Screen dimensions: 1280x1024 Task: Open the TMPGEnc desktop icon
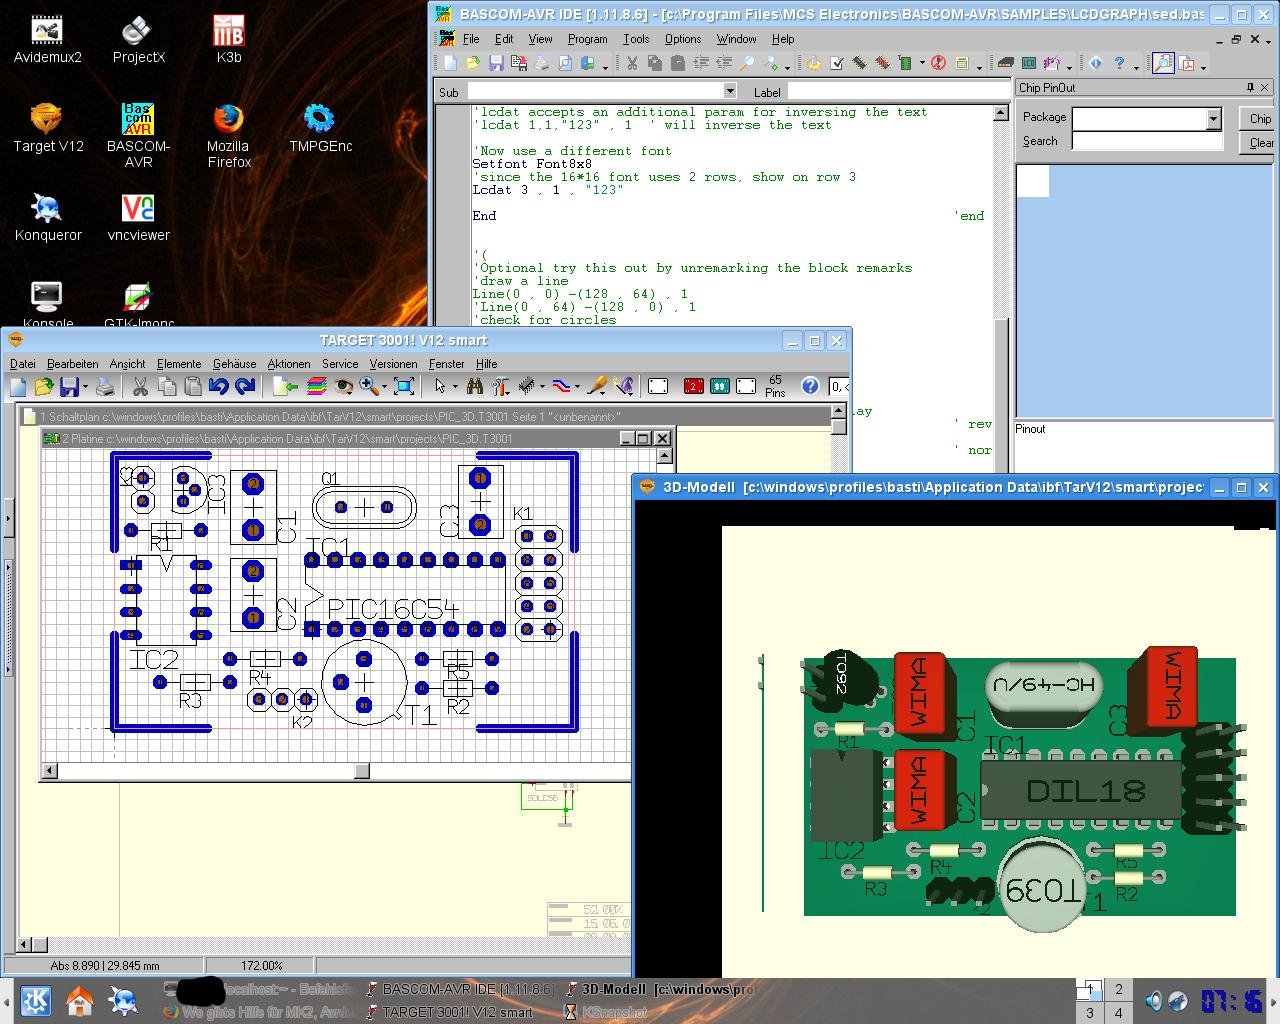(320, 128)
